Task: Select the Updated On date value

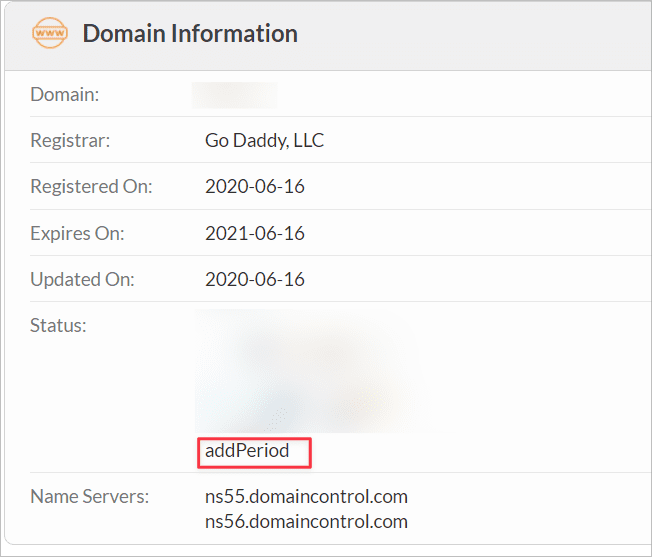Action: click(x=254, y=279)
